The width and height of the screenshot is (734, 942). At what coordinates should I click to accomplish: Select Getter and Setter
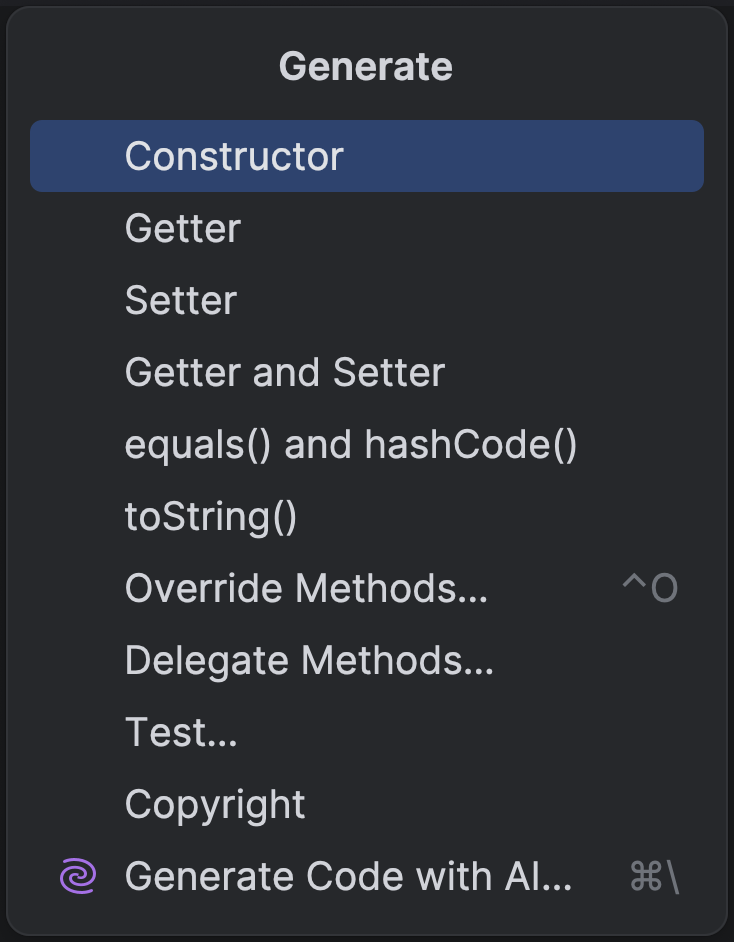click(x=285, y=372)
